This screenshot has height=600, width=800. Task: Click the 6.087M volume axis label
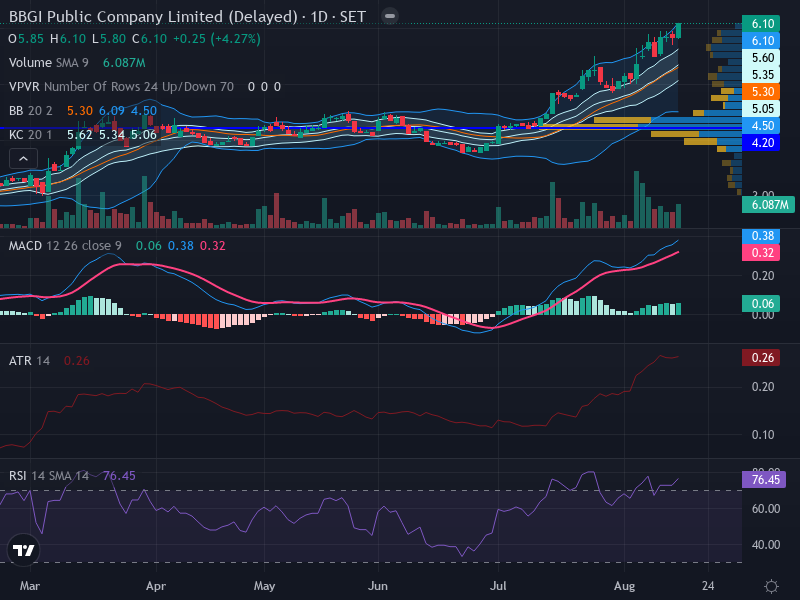[768, 205]
